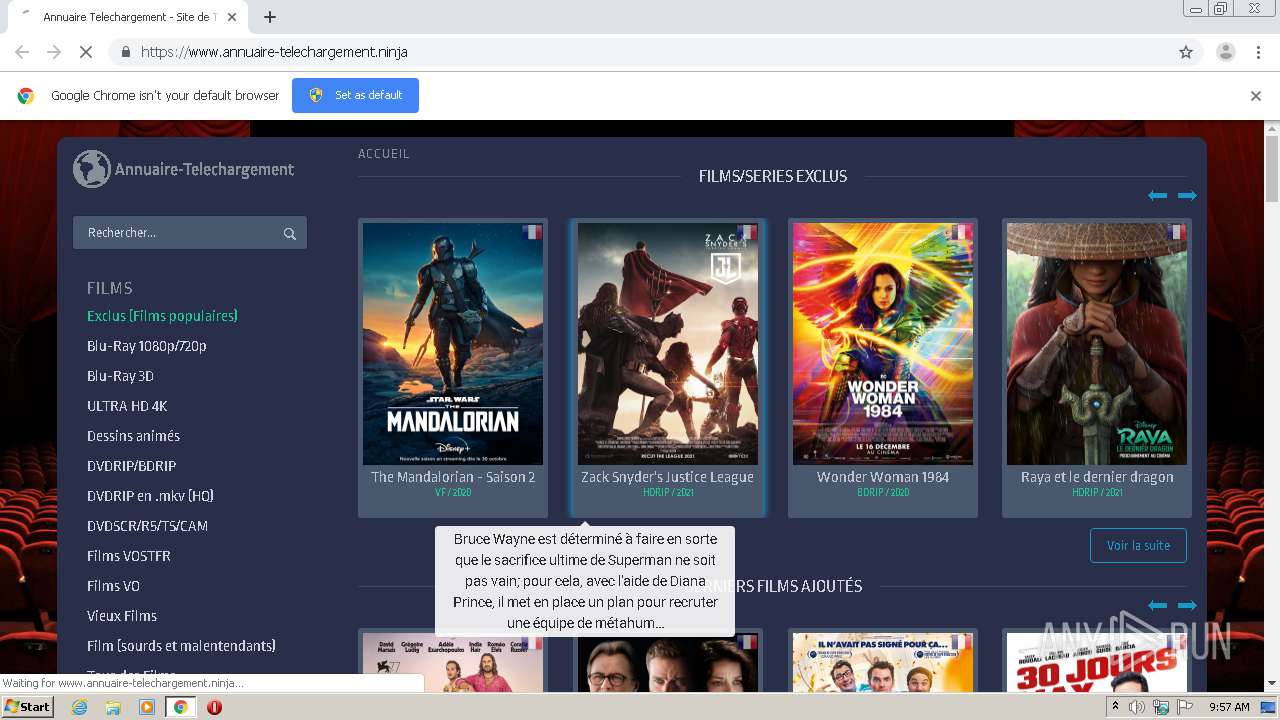Open DVDRIP/BDRIP category
This screenshot has height=720, width=1280.
point(131,466)
